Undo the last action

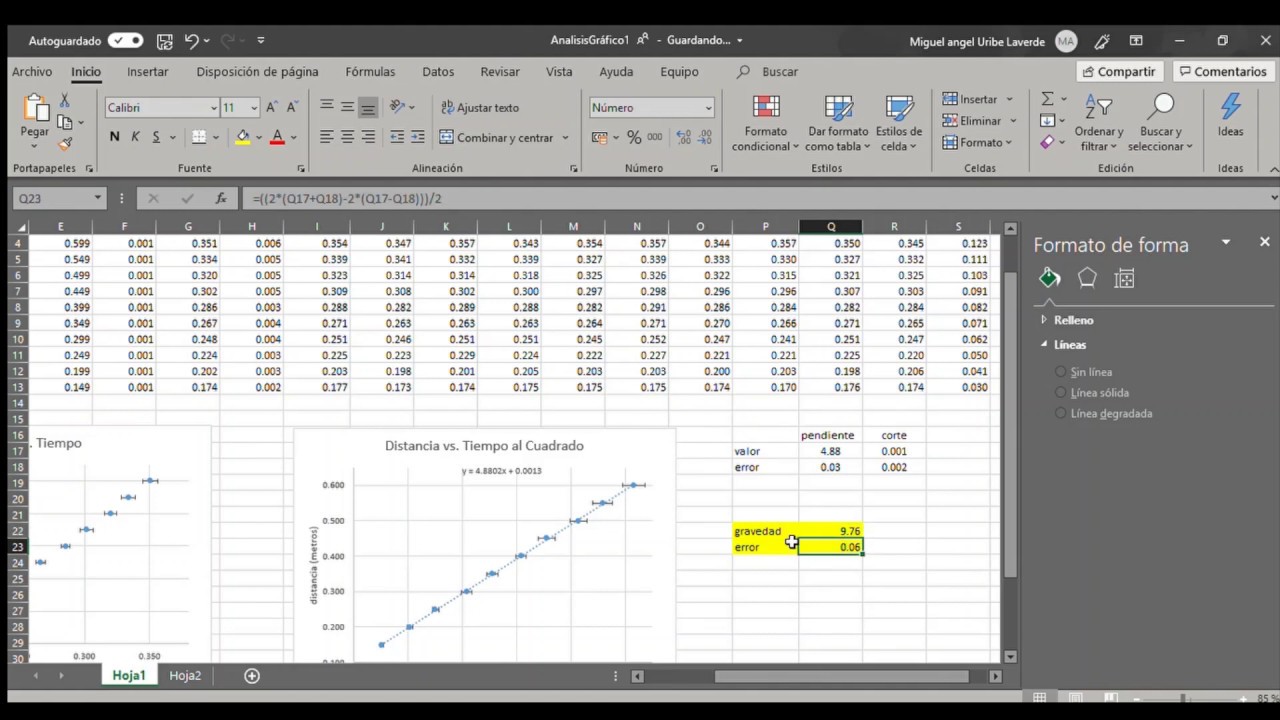[x=191, y=41]
